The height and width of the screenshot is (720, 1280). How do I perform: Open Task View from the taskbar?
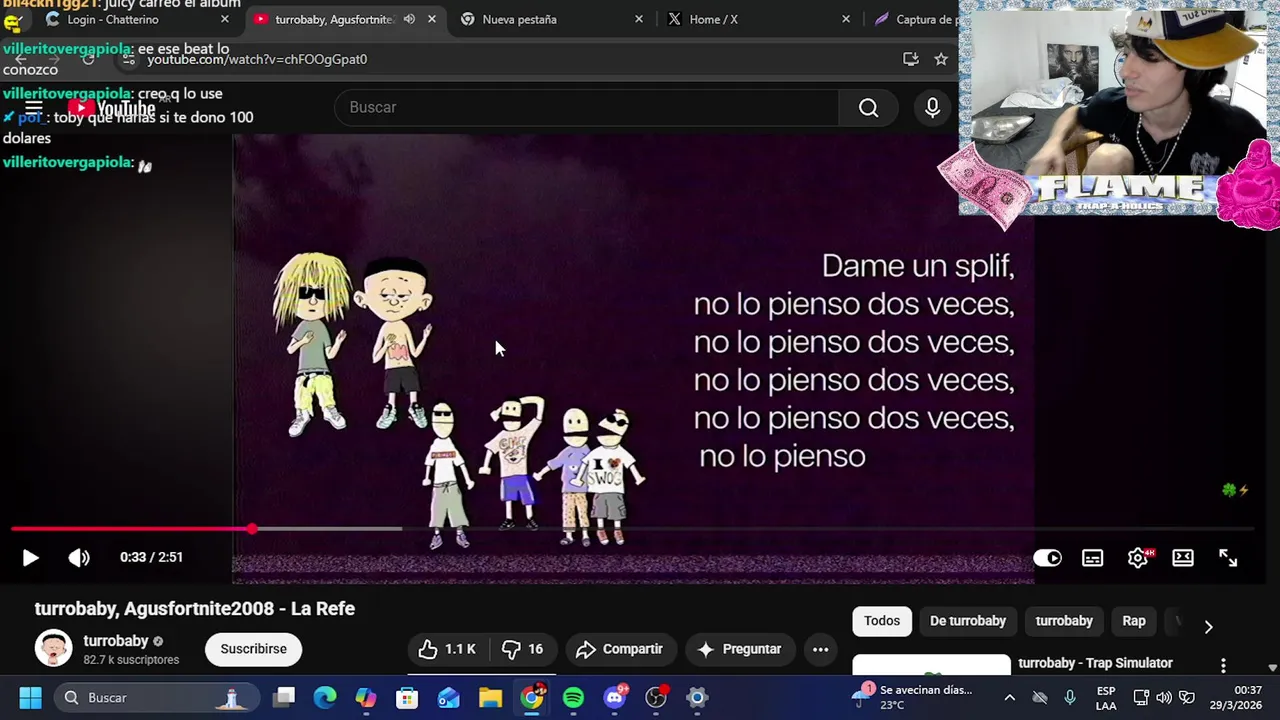pos(285,697)
